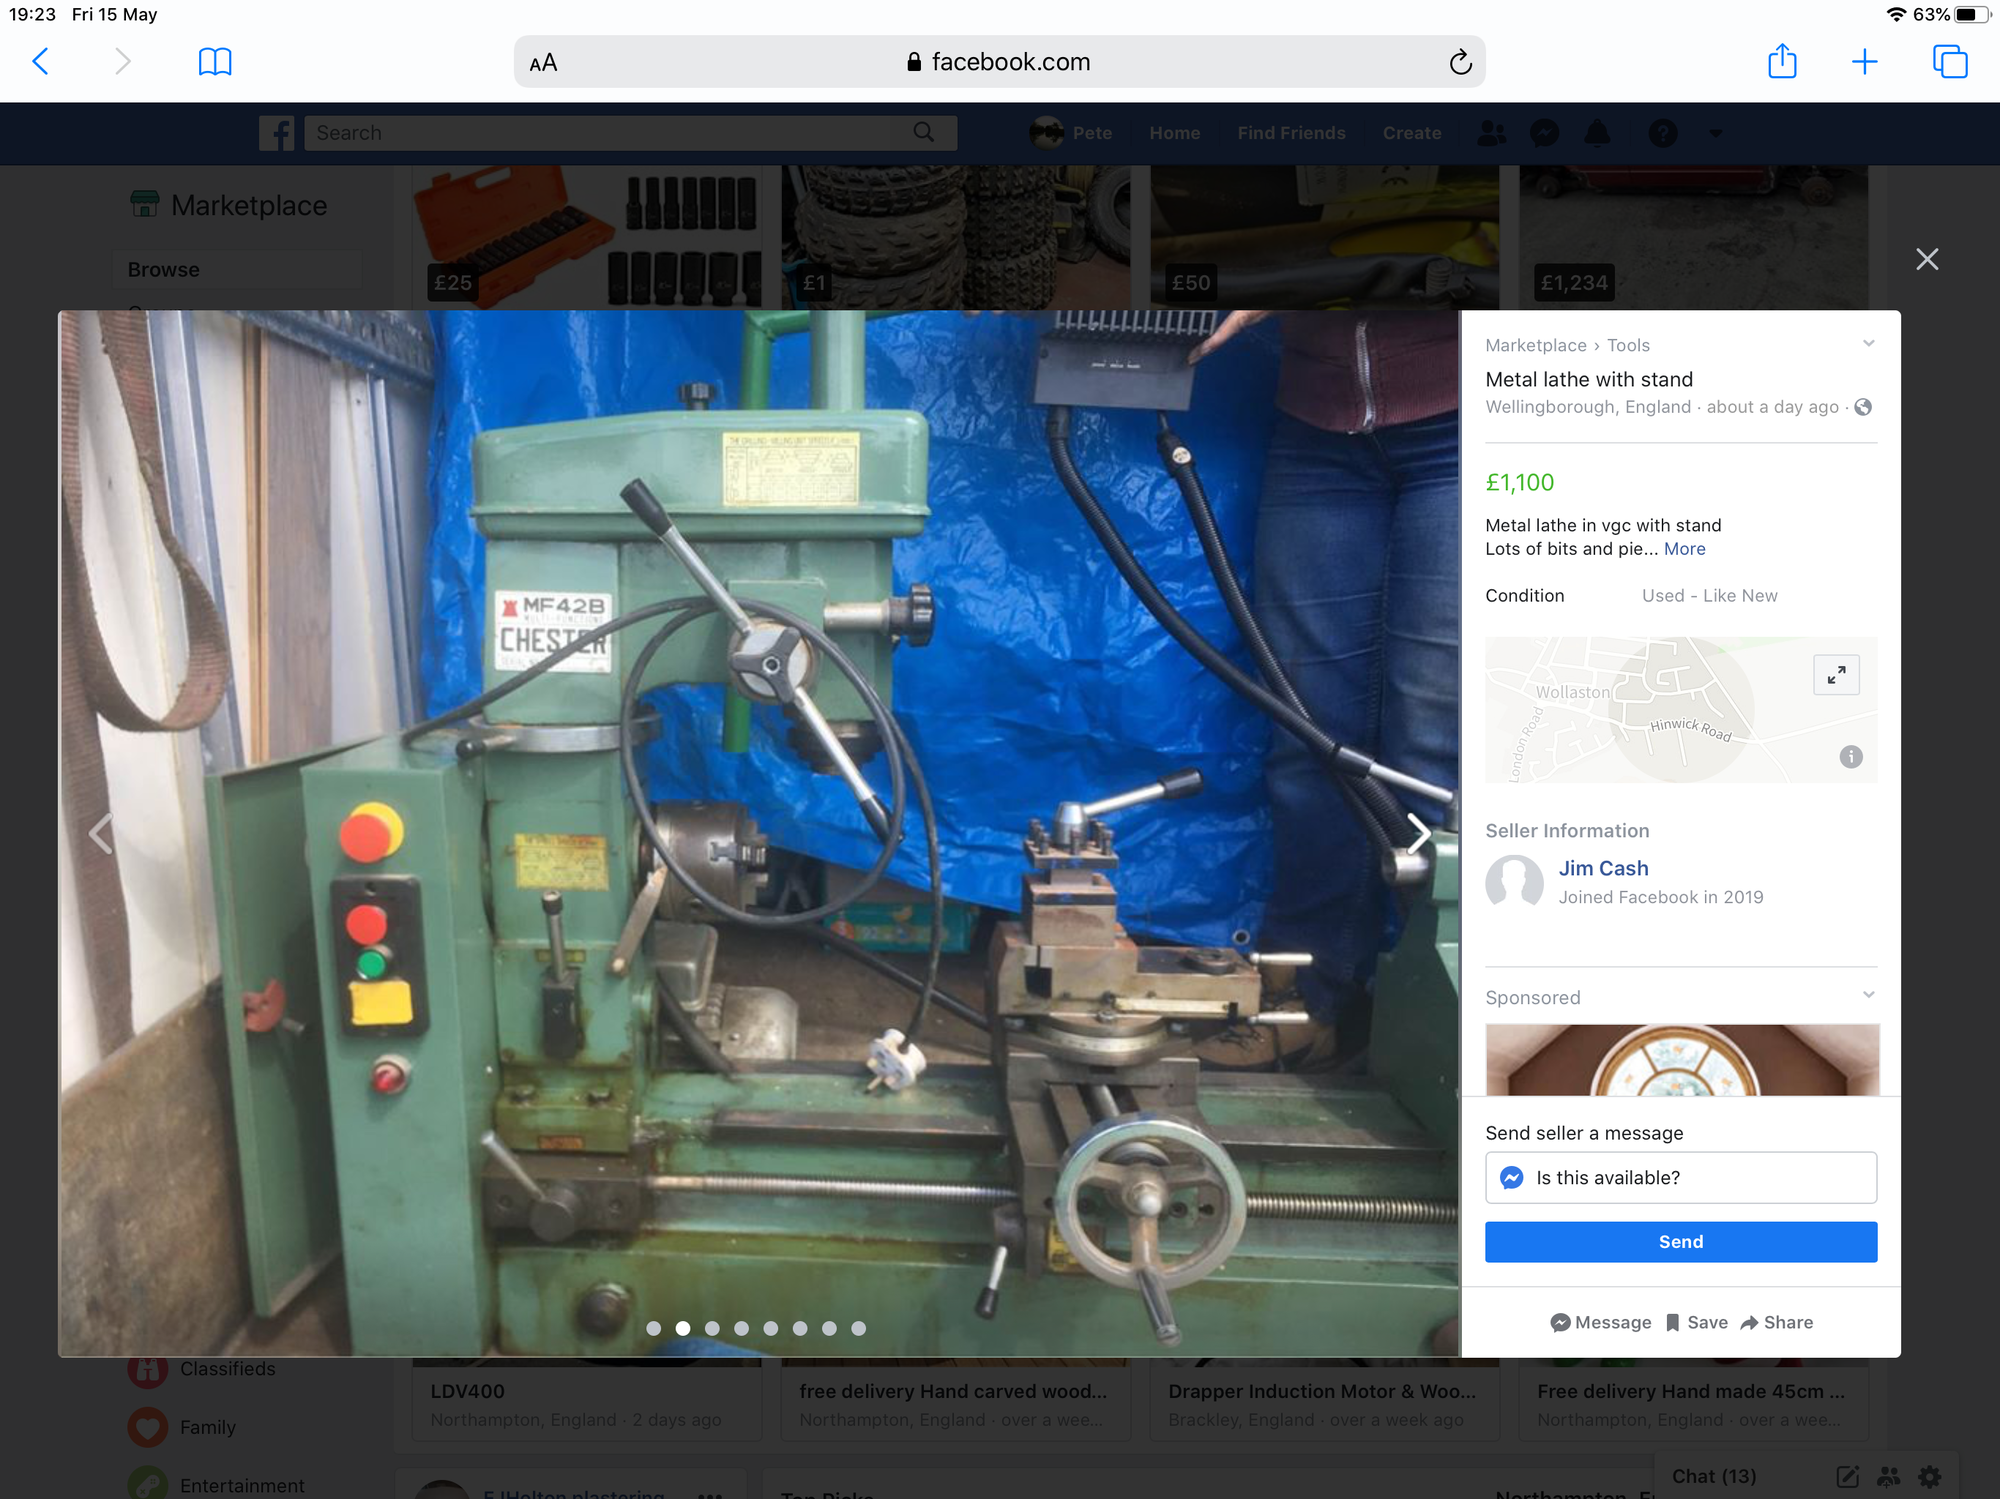
Task: Open the £1 tyres listing thumbnail
Action: click(955, 237)
